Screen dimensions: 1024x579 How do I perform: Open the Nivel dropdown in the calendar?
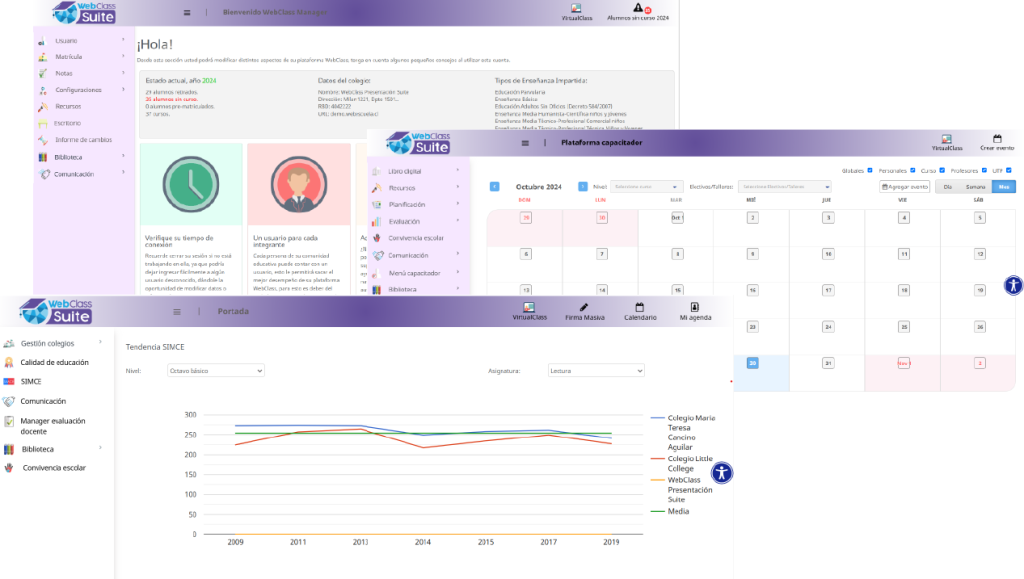coord(647,187)
